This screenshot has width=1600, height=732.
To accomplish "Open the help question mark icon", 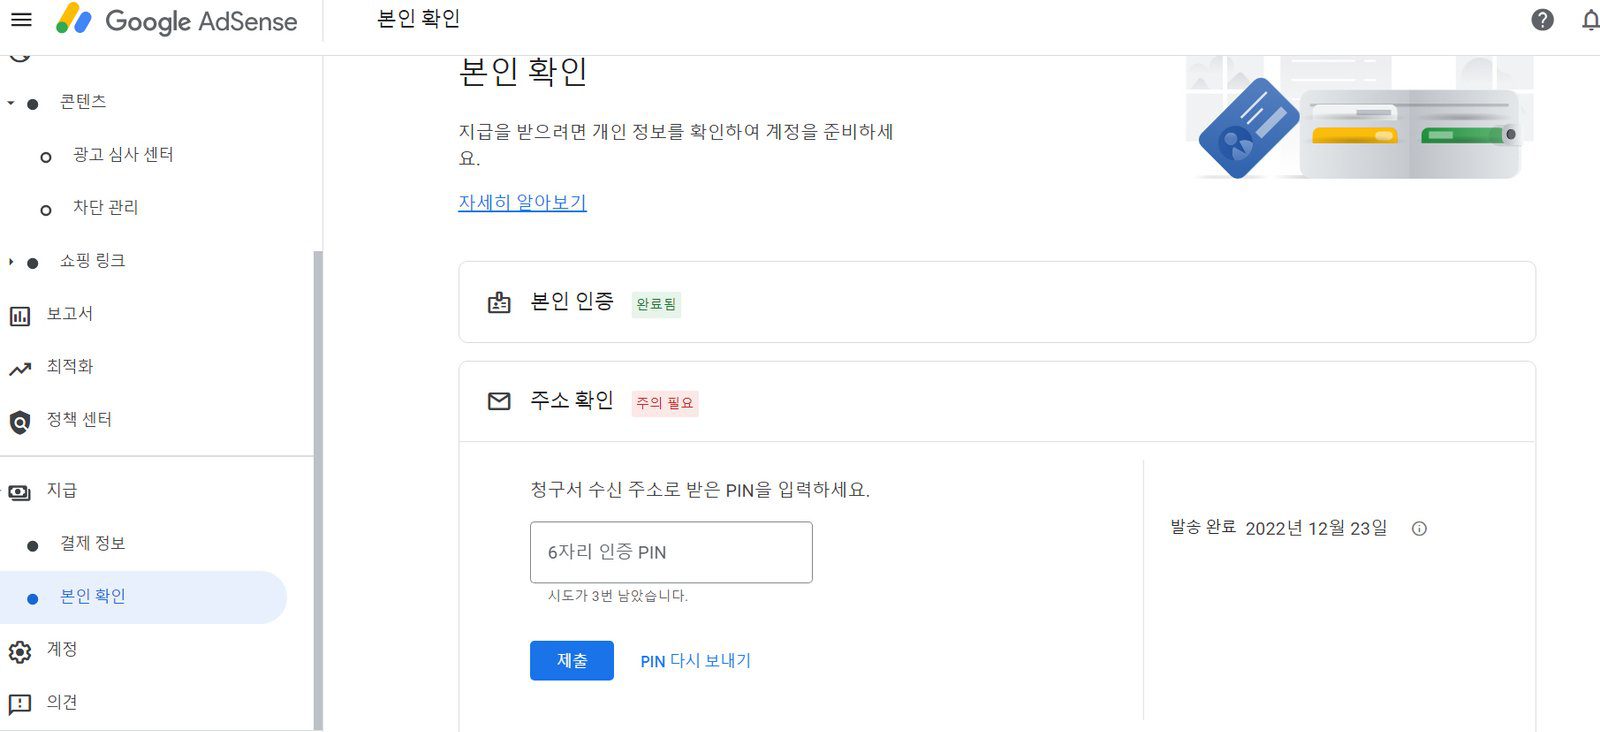I will [1542, 20].
